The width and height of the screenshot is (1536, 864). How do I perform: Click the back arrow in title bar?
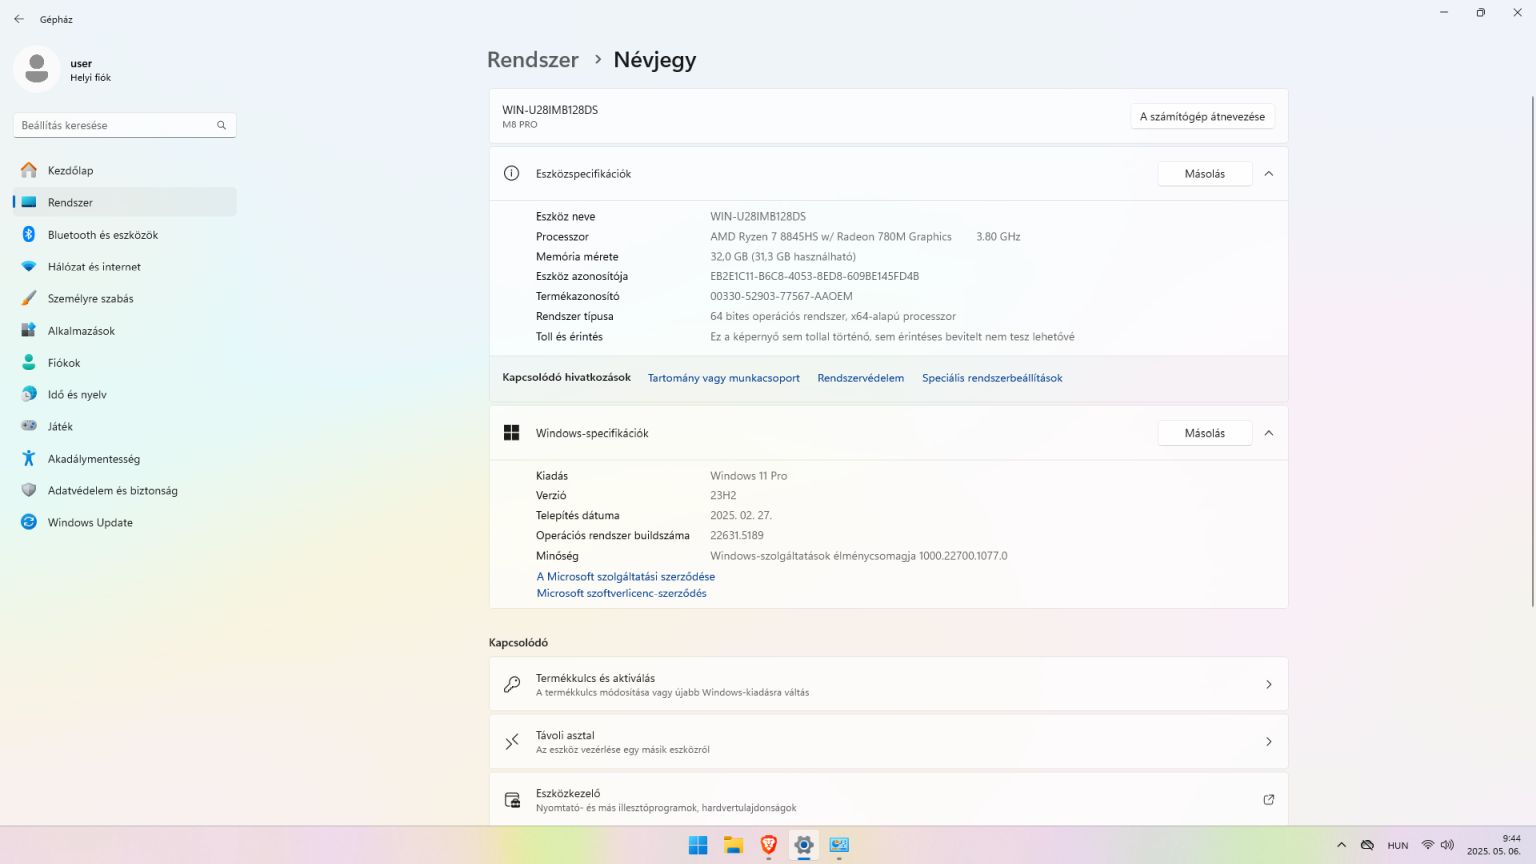pyautogui.click(x=19, y=19)
